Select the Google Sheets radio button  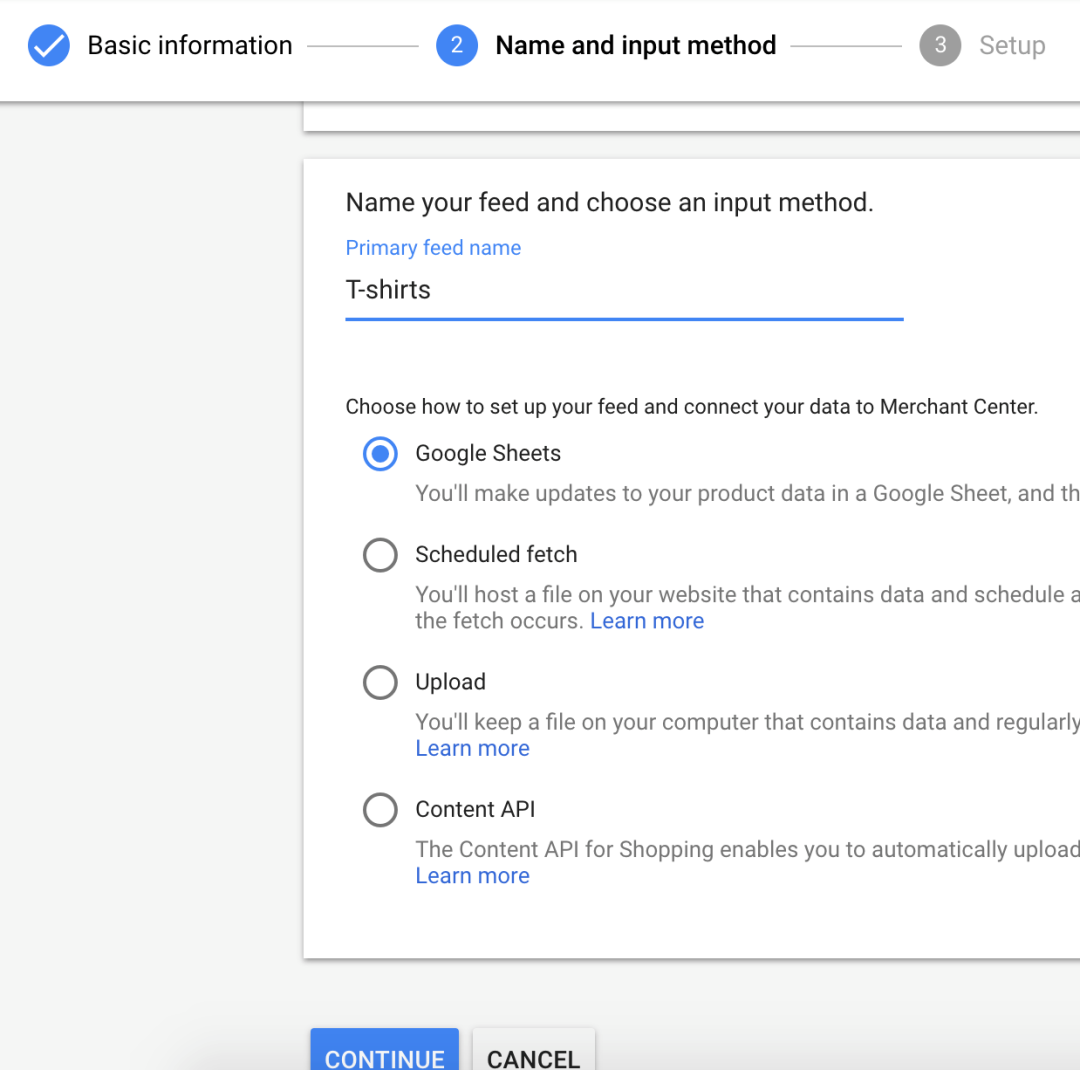coord(380,454)
